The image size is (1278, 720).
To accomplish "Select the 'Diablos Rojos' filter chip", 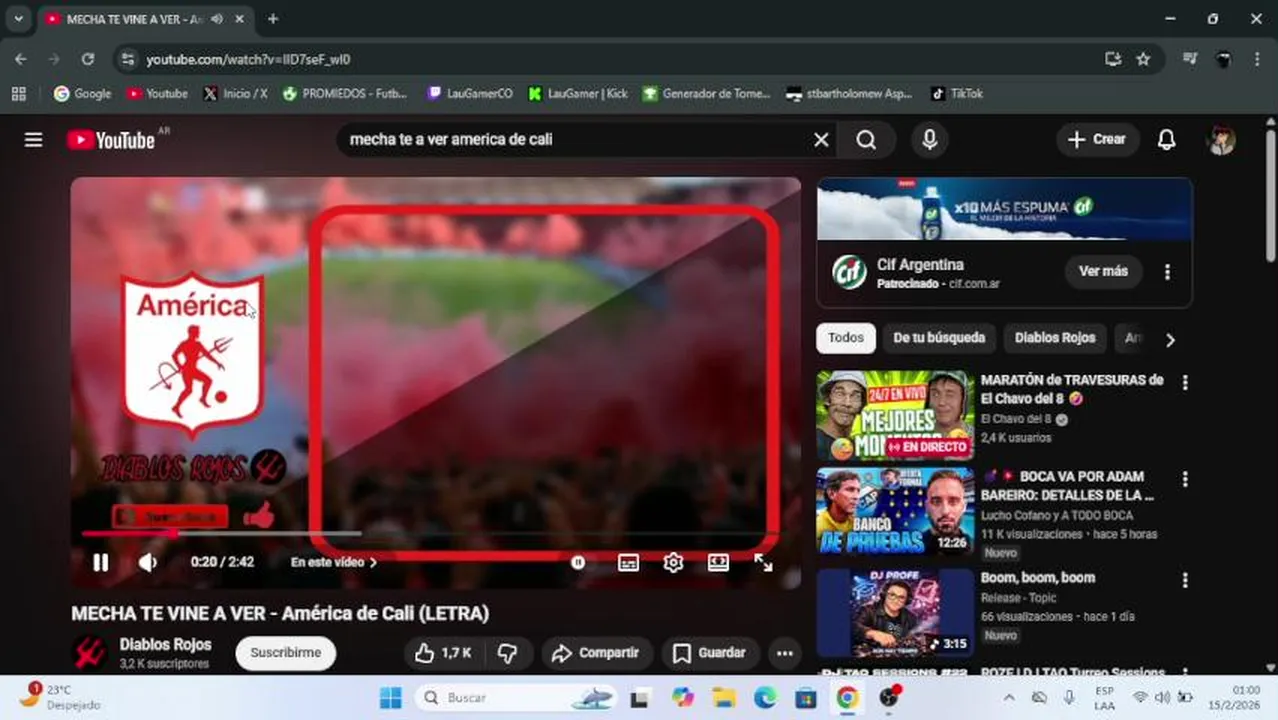I will pyautogui.click(x=1055, y=338).
